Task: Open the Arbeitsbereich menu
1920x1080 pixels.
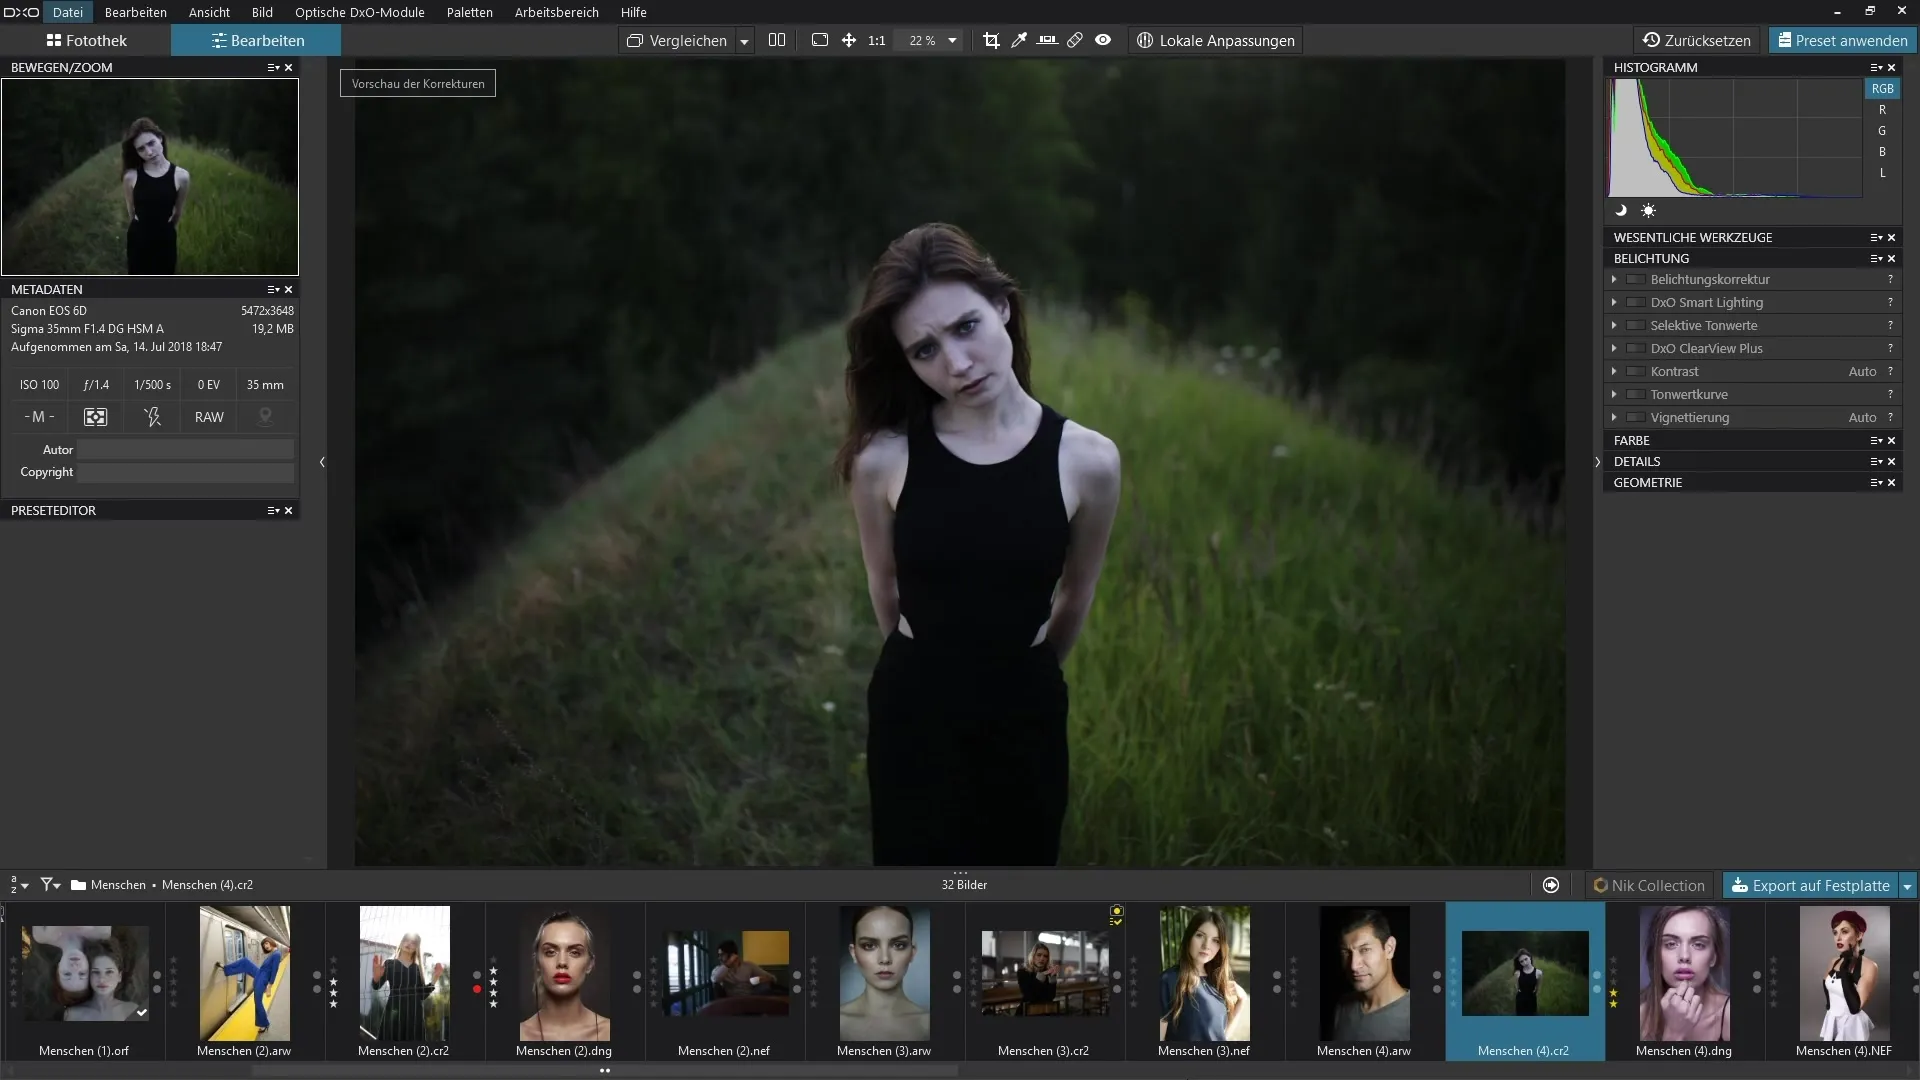Action: [x=556, y=12]
